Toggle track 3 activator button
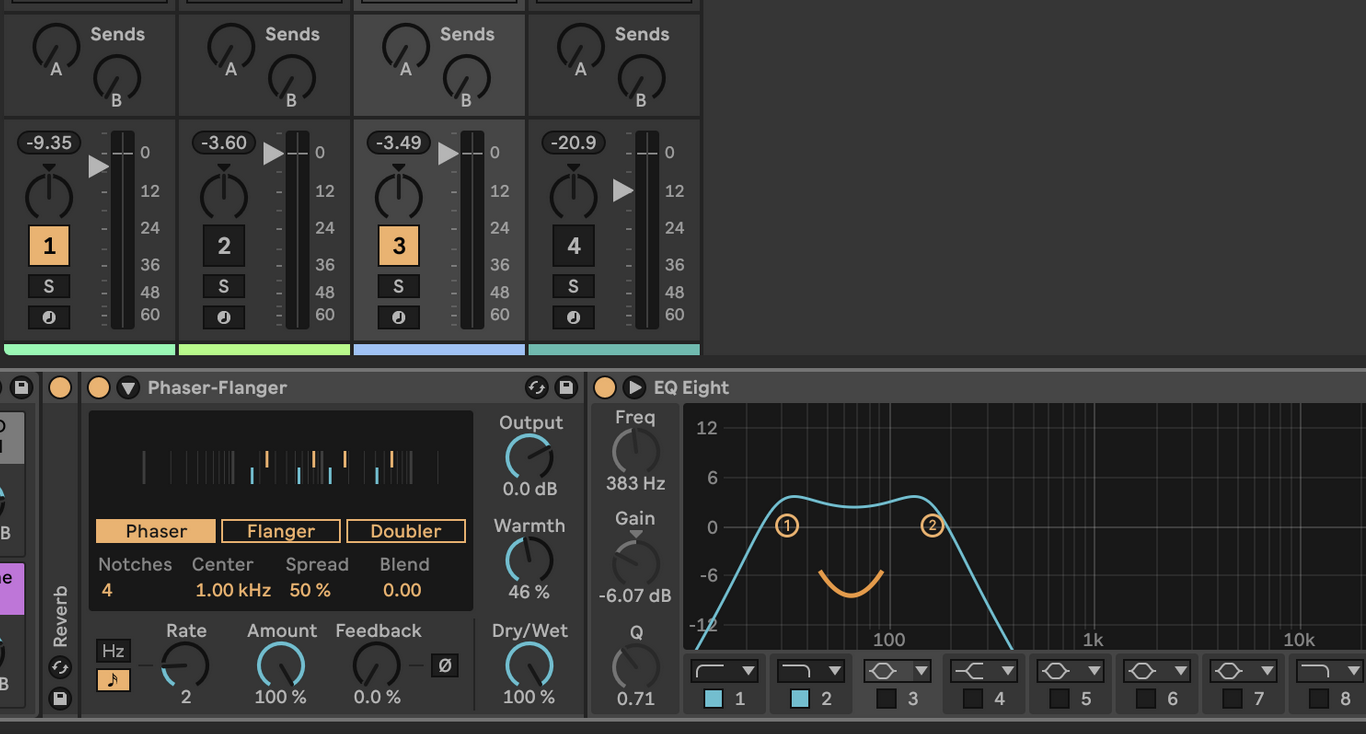The height and width of the screenshot is (734, 1366). pyautogui.click(x=399, y=246)
